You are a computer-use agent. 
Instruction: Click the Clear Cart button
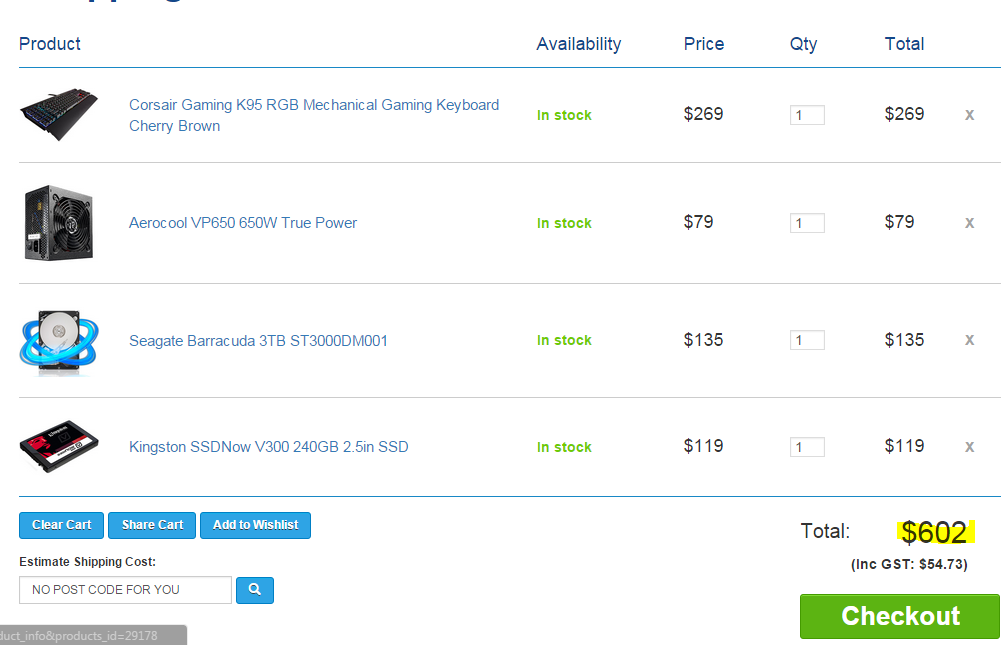coord(62,525)
